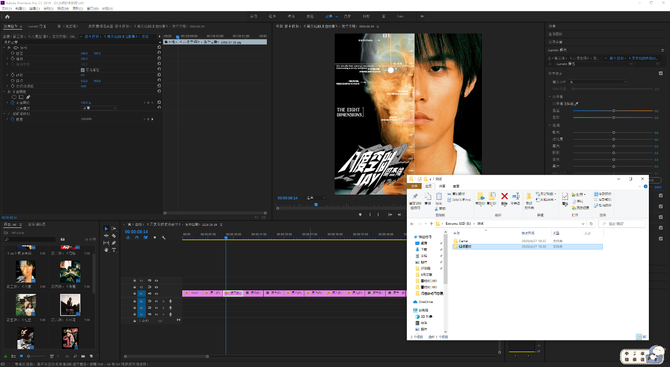670x367 pixels.
Task: Add a marker in the timeline
Action: click(155, 238)
